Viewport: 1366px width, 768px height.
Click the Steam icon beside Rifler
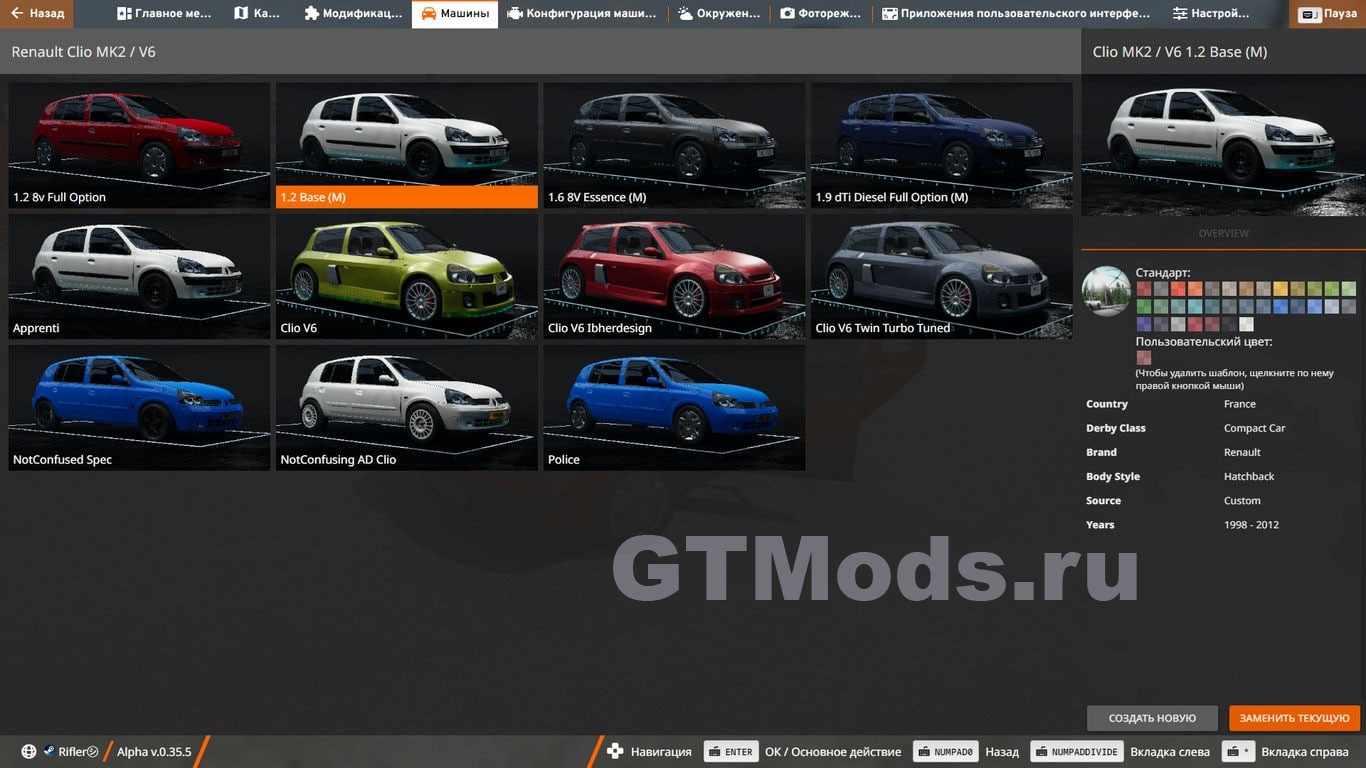tap(48, 752)
